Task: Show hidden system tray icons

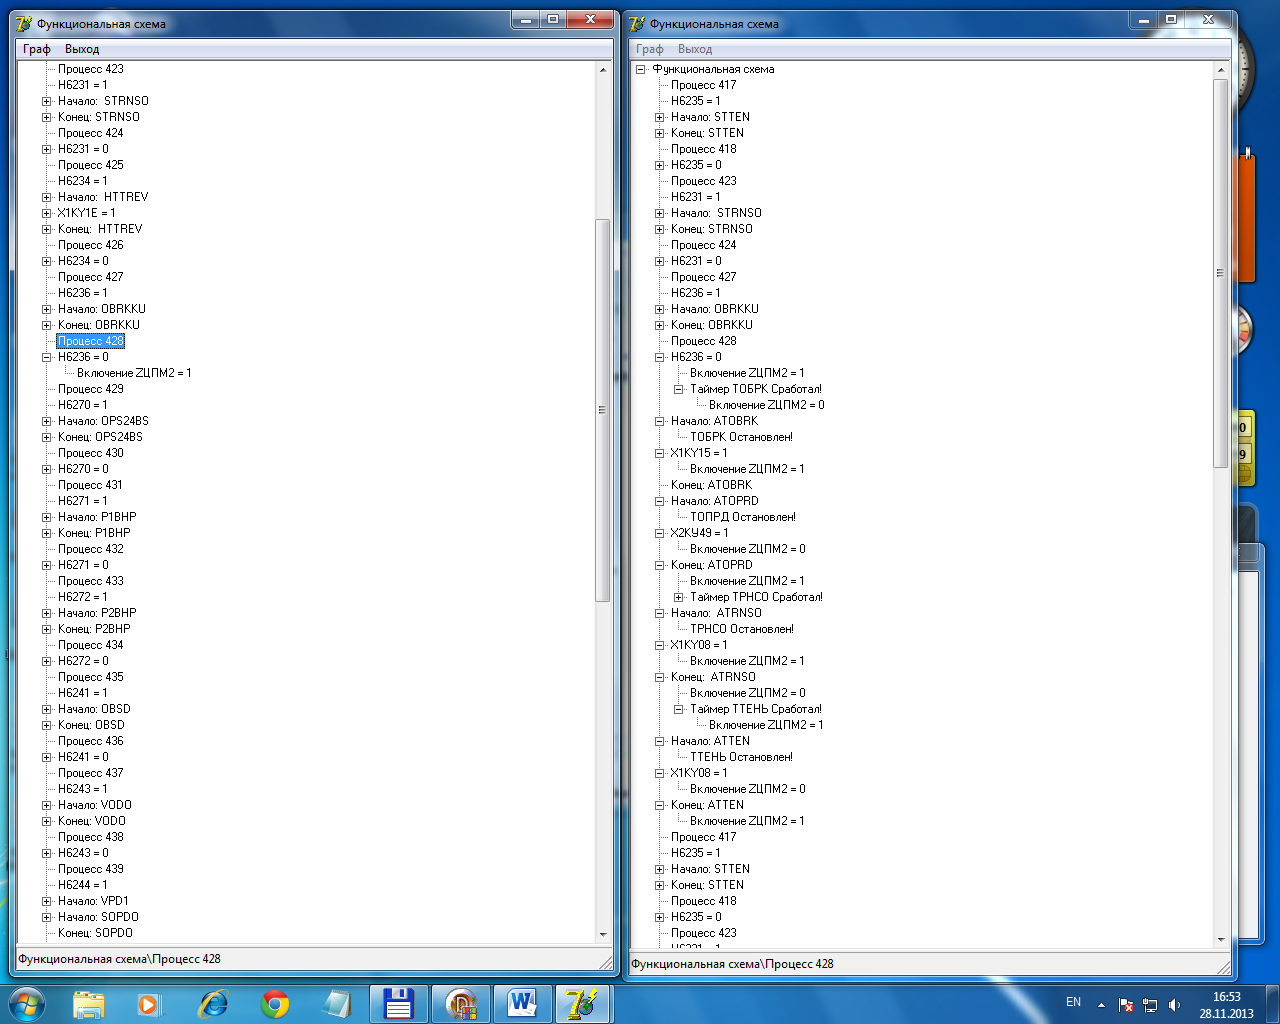Action: (1101, 1005)
